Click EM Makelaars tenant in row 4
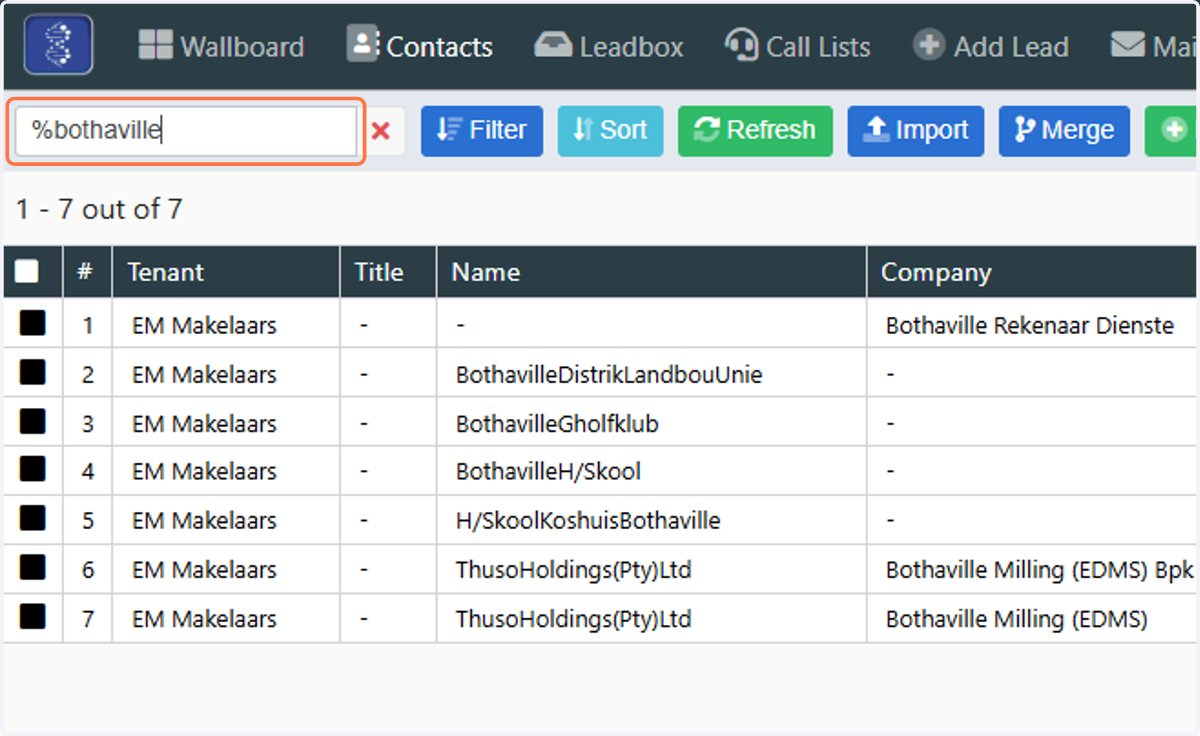1200x736 pixels. tap(204, 472)
